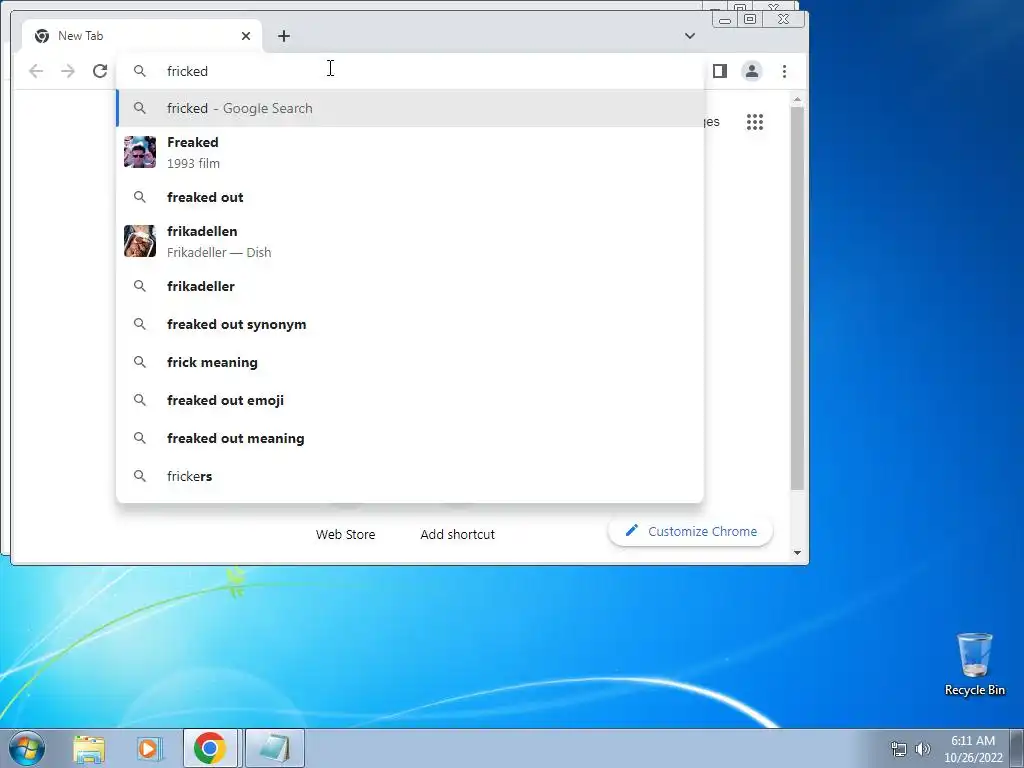Open the Chrome profile avatar menu
The height and width of the screenshot is (768, 1024).
752,71
